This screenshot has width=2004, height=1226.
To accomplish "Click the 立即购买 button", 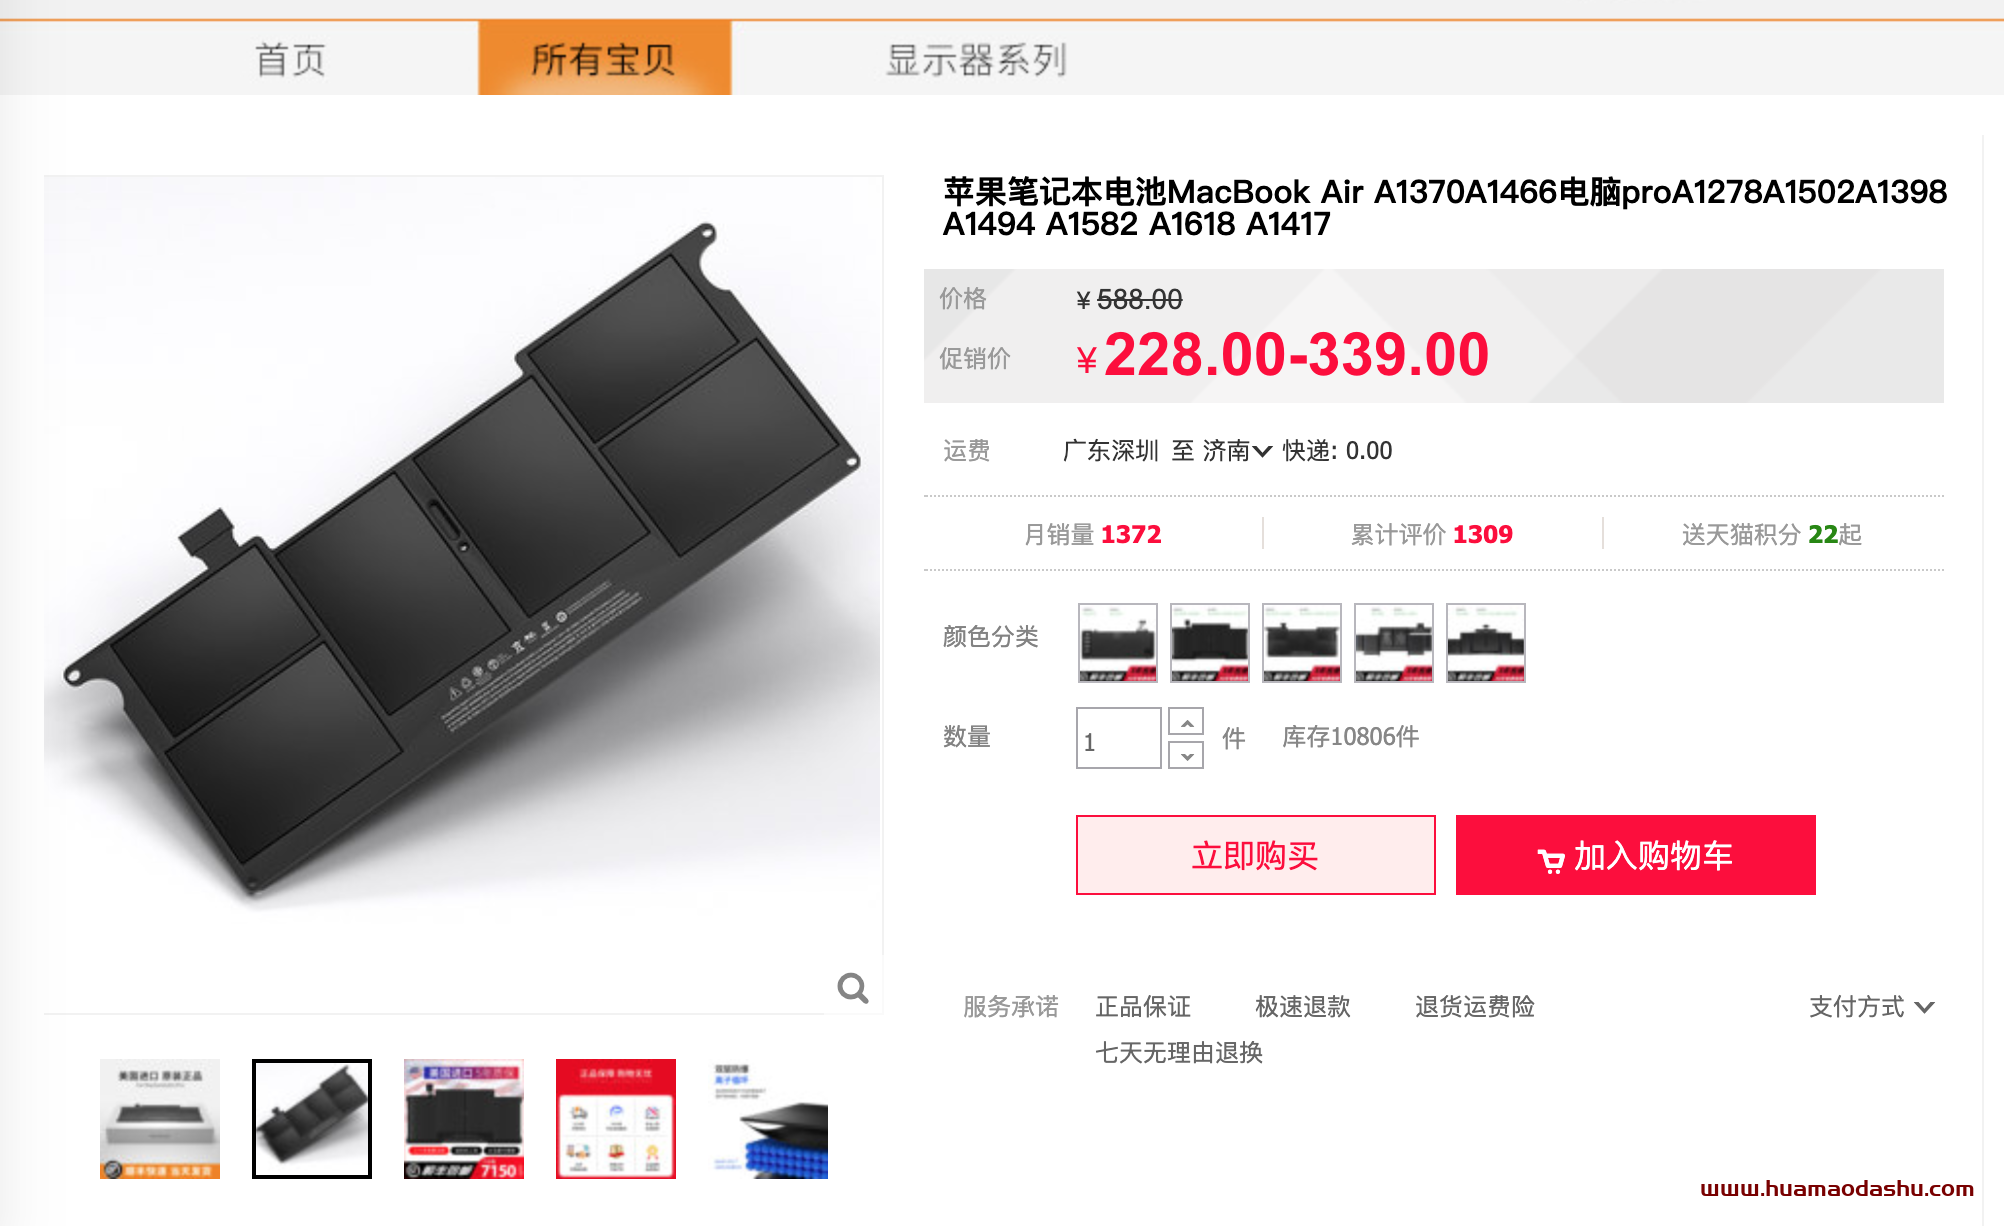I will (1256, 855).
